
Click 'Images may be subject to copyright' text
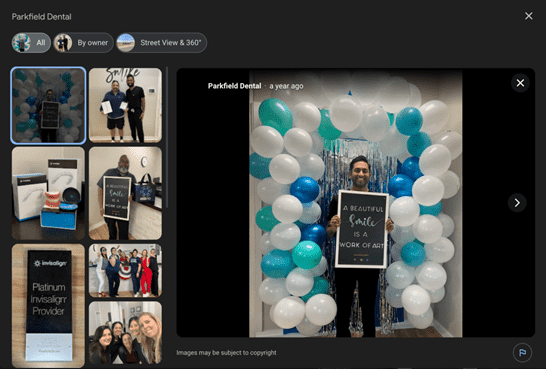(x=226, y=353)
